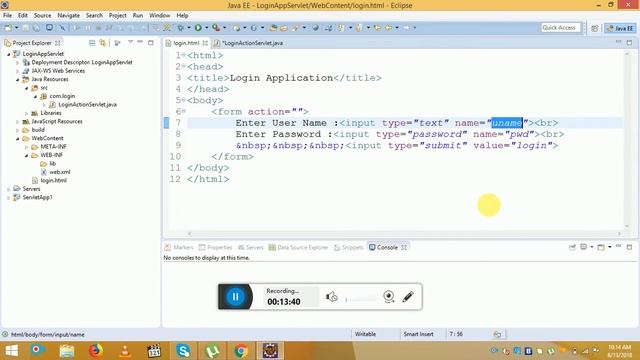Viewport: 640px width, 360px height.
Task: Click Link with Editor icon in Project Explorer
Action: pos(102,43)
